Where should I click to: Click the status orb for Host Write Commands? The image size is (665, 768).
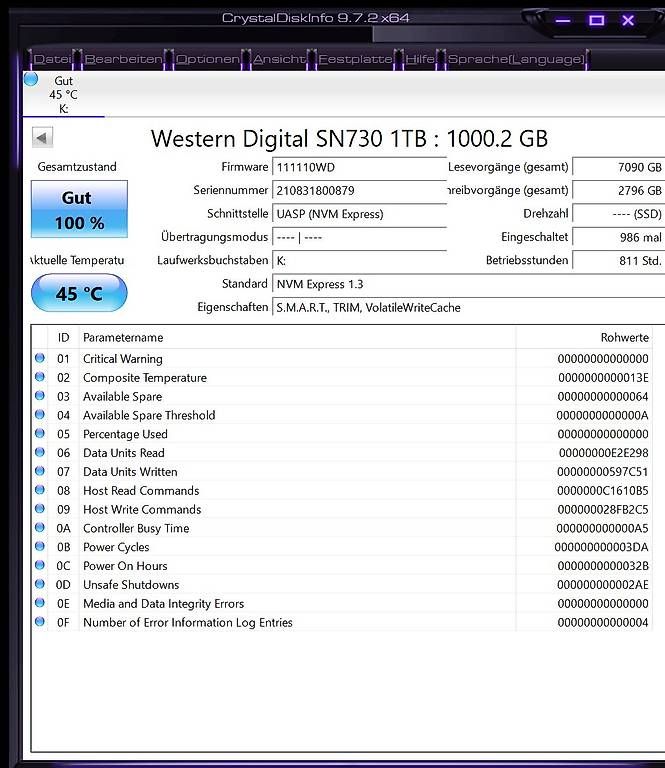pyautogui.click(x=40, y=508)
